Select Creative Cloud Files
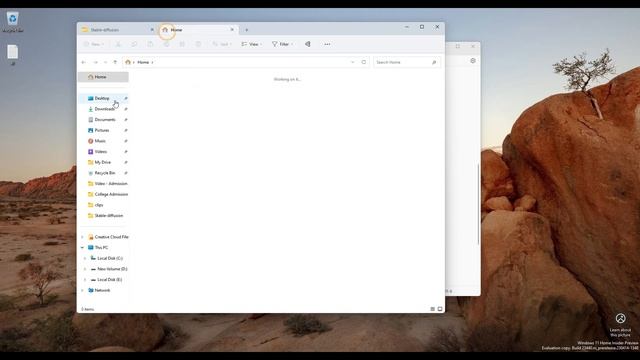Image resolution: width=640 pixels, height=360 pixels. pyautogui.click(x=108, y=237)
